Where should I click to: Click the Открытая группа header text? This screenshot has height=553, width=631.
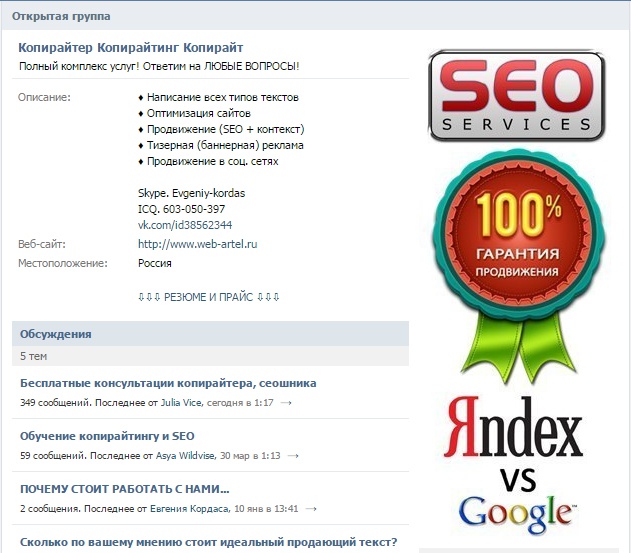[x=61, y=17]
